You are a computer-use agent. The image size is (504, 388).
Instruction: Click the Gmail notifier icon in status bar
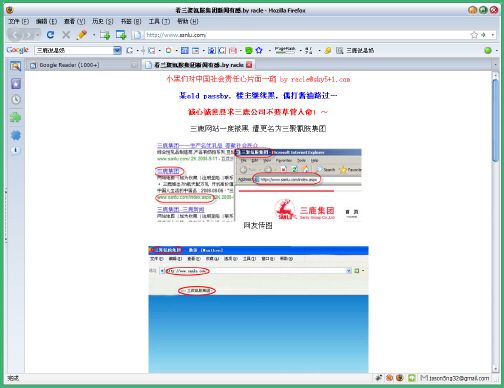pyautogui.click(x=424, y=378)
